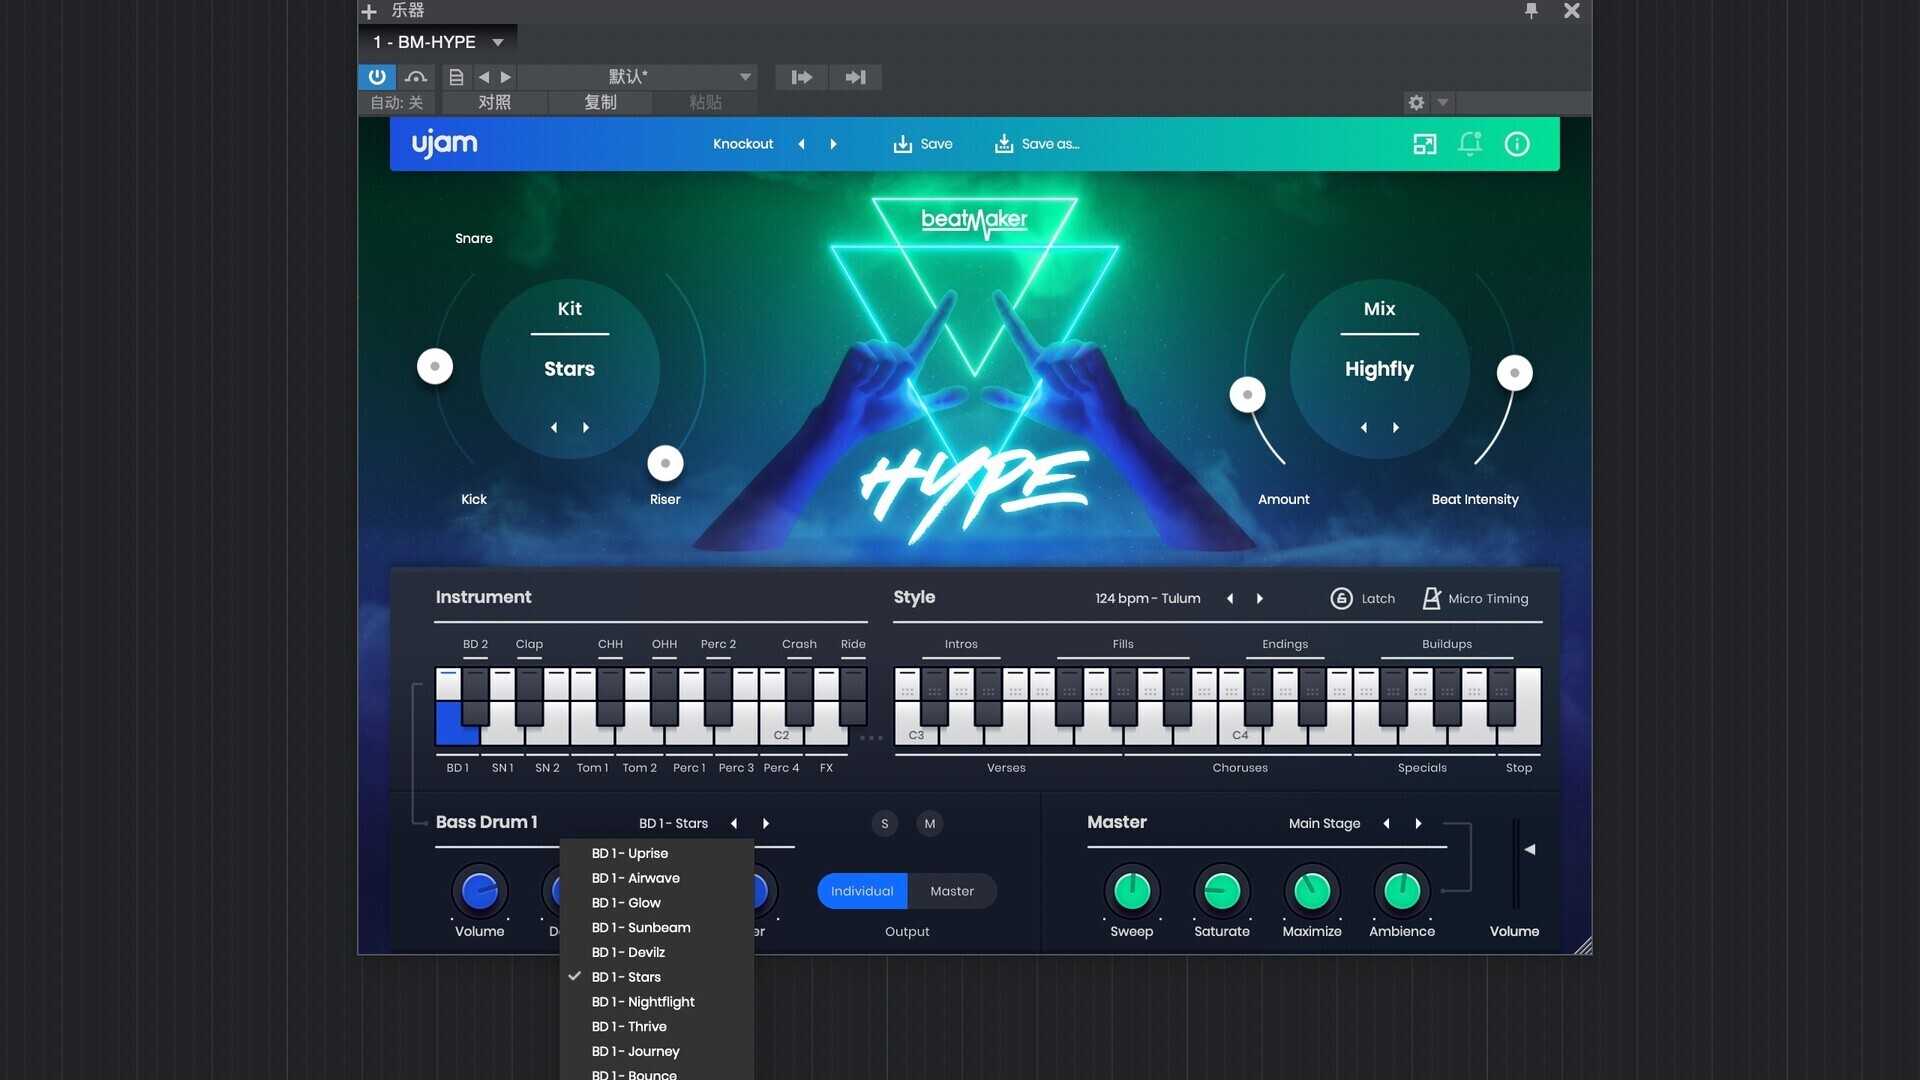Switch to next Kit arrow

pyautogui.click(x=586, y=427)
